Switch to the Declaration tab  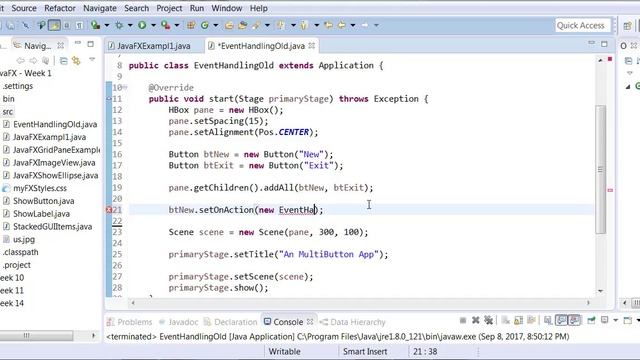[x=231, y=322]
